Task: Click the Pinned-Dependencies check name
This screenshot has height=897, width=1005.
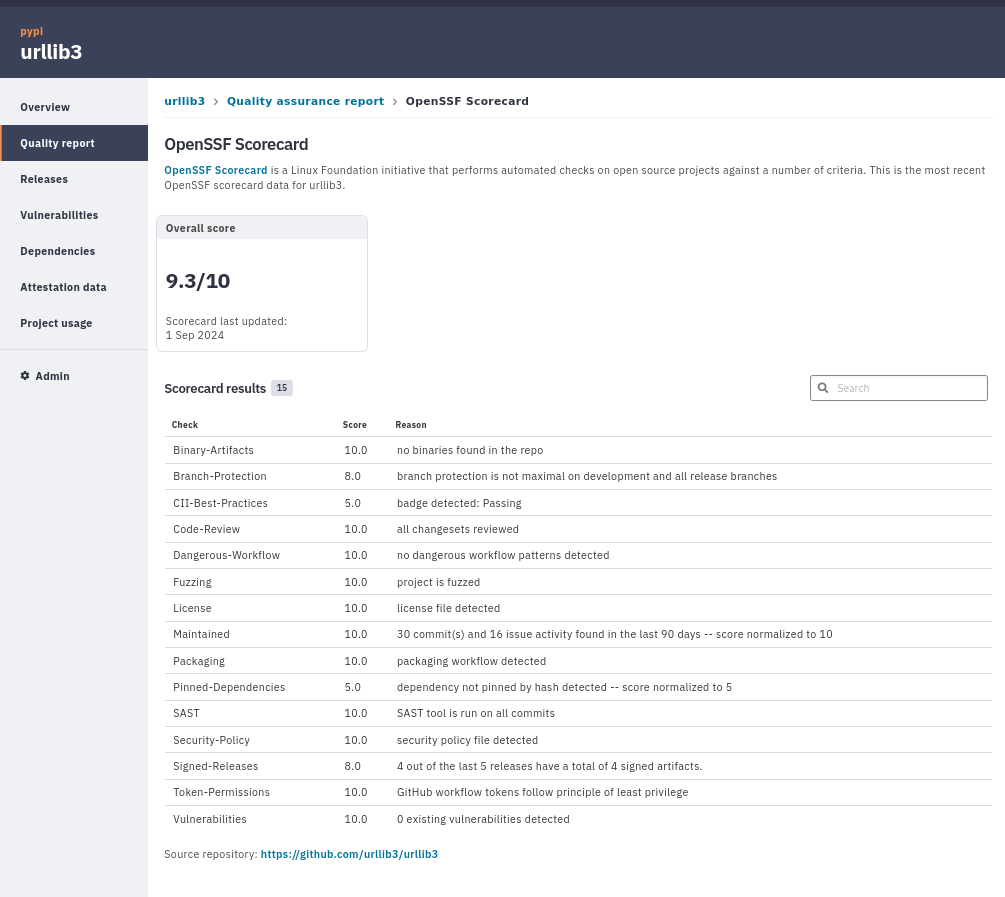Action: pyautogui.click(x=229, y=687)
